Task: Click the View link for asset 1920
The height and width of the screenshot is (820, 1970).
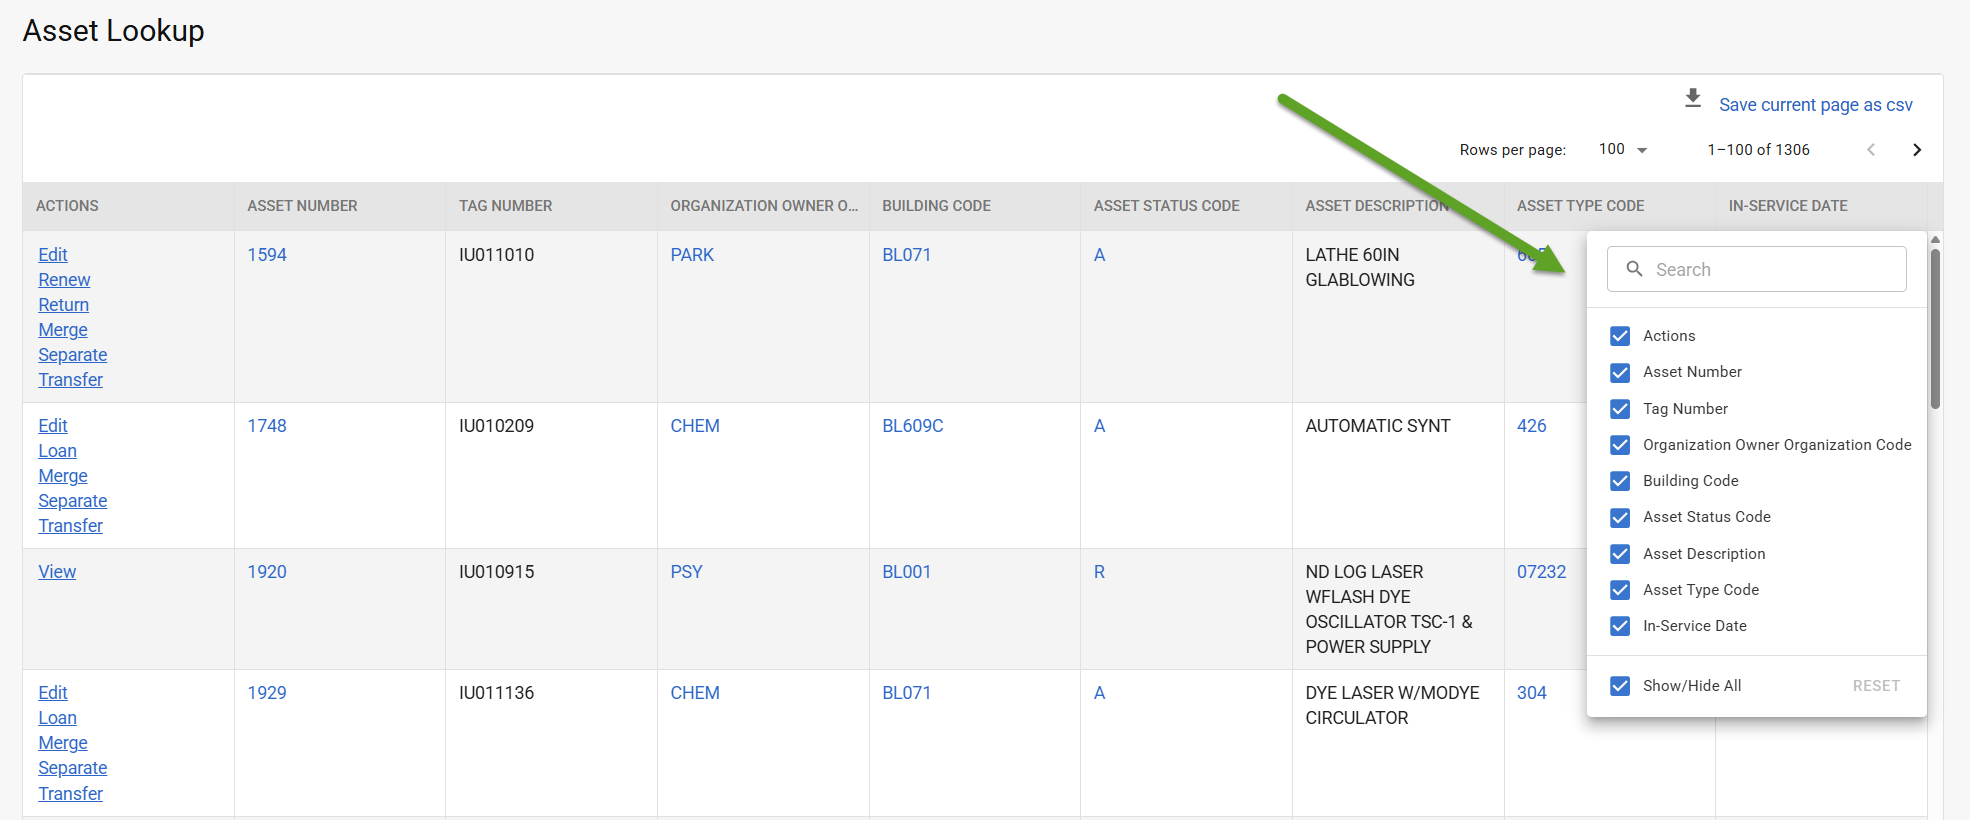Action: pyautogui.click(x=57, y=572)
